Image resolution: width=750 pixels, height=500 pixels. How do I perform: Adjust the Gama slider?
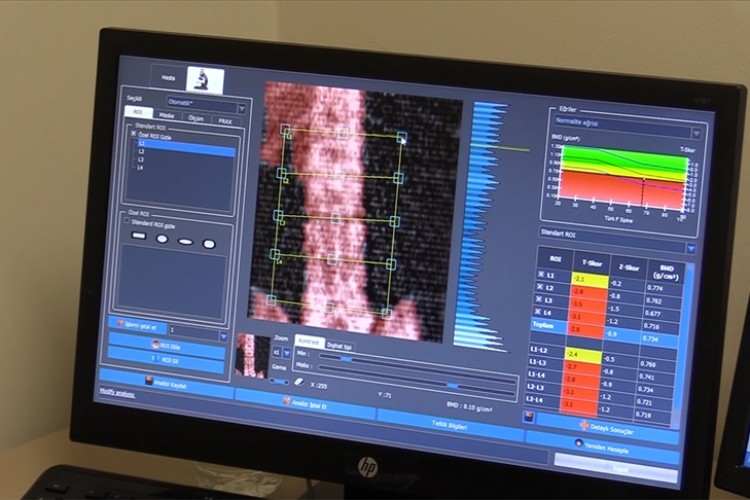[x=279, y=381]
